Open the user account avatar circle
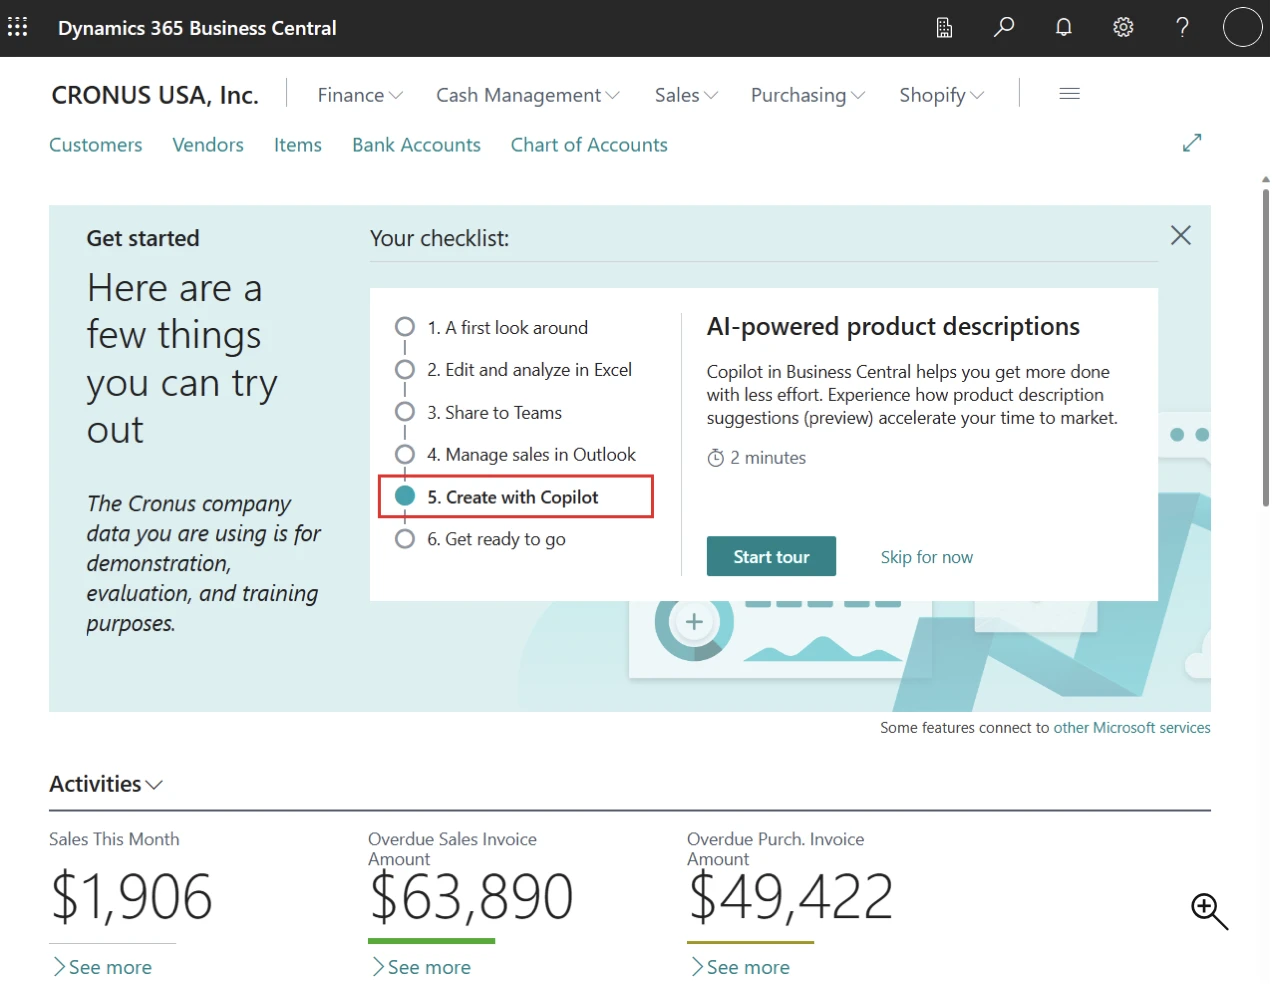Screen dimensions: 1272x1000 tap(1243, 27)
